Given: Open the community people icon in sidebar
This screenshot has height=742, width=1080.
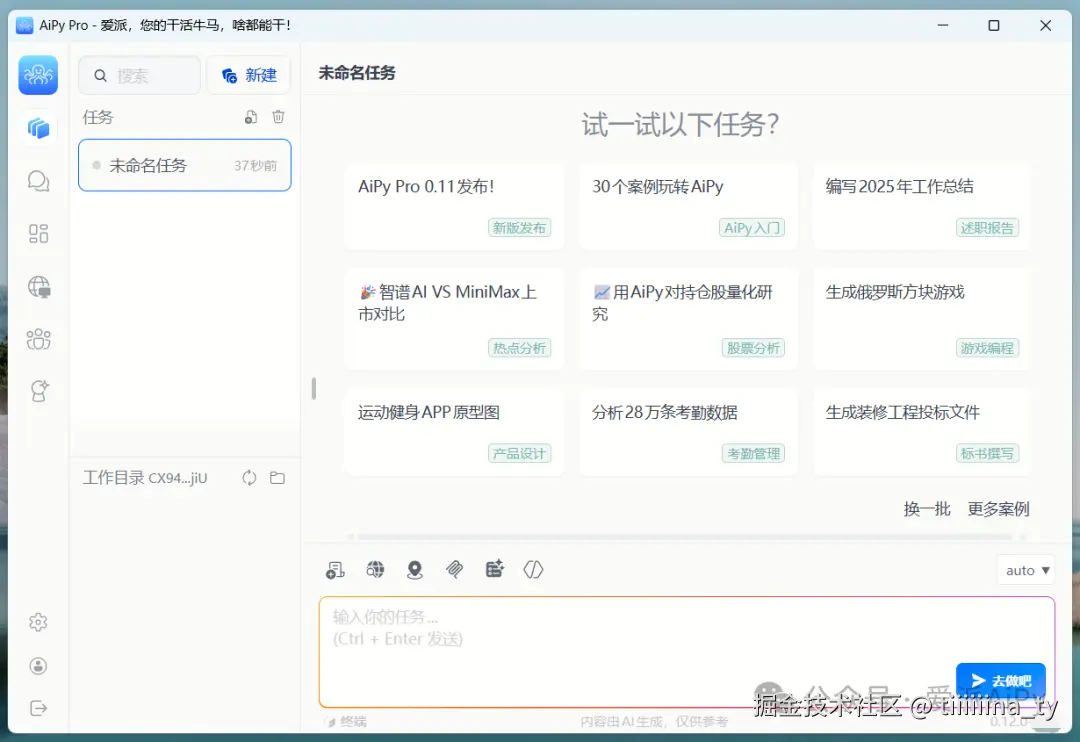Looking at the screenshot, I should tap(39, 339).
